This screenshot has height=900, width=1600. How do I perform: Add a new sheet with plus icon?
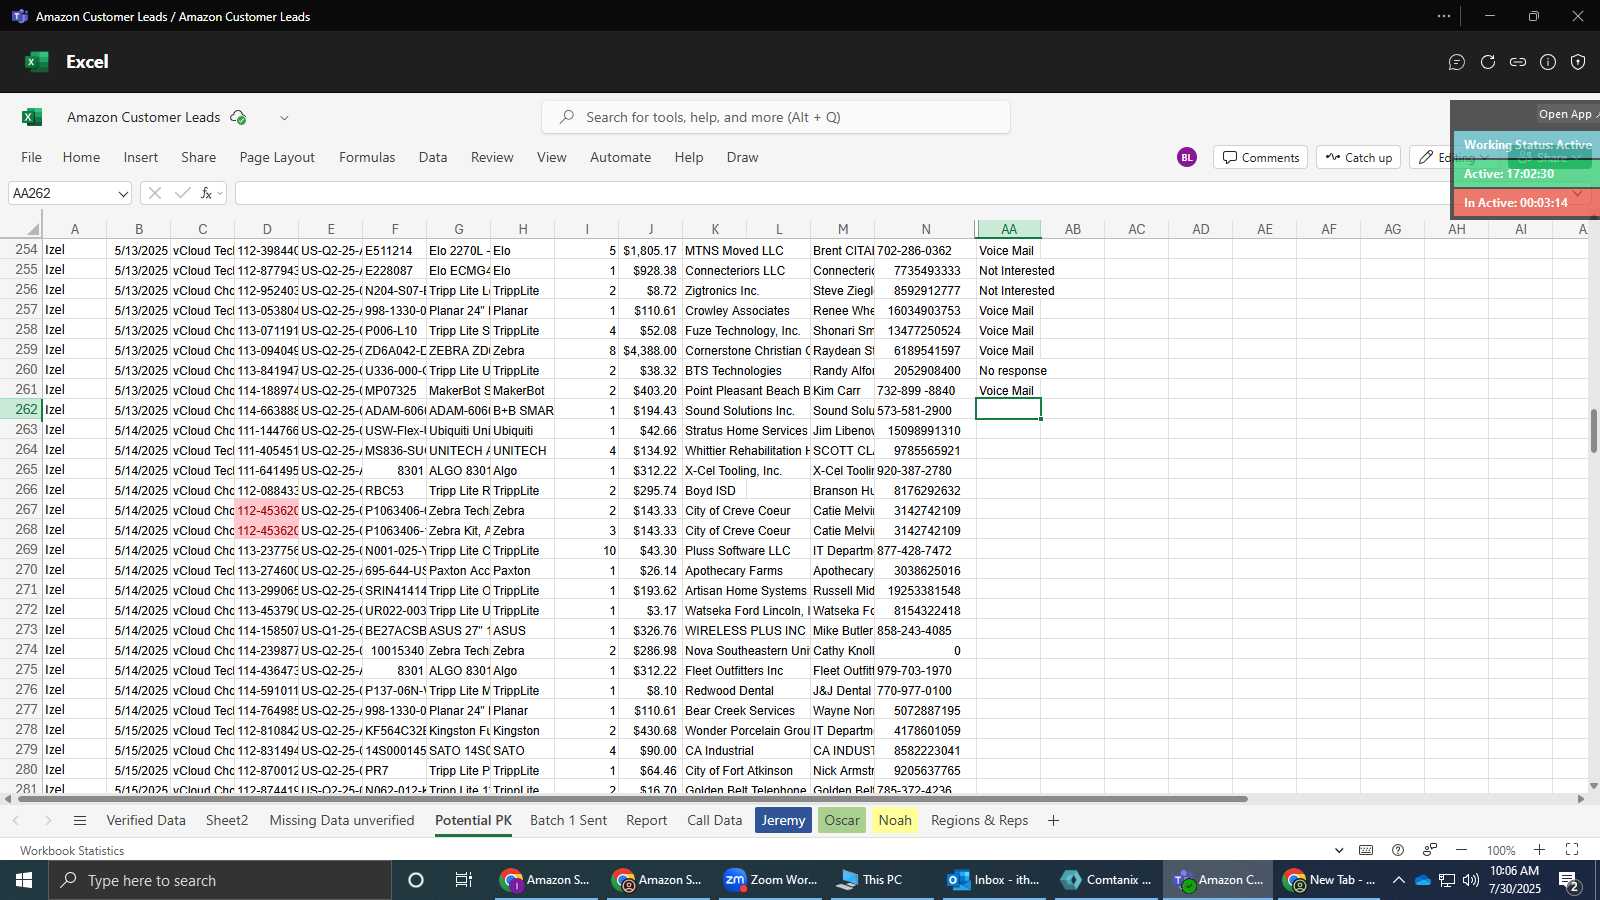pos(1053,821)
